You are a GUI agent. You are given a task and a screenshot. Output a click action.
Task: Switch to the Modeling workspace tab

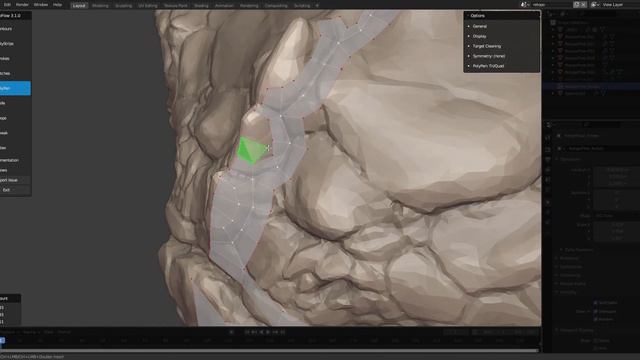point(100,6)
